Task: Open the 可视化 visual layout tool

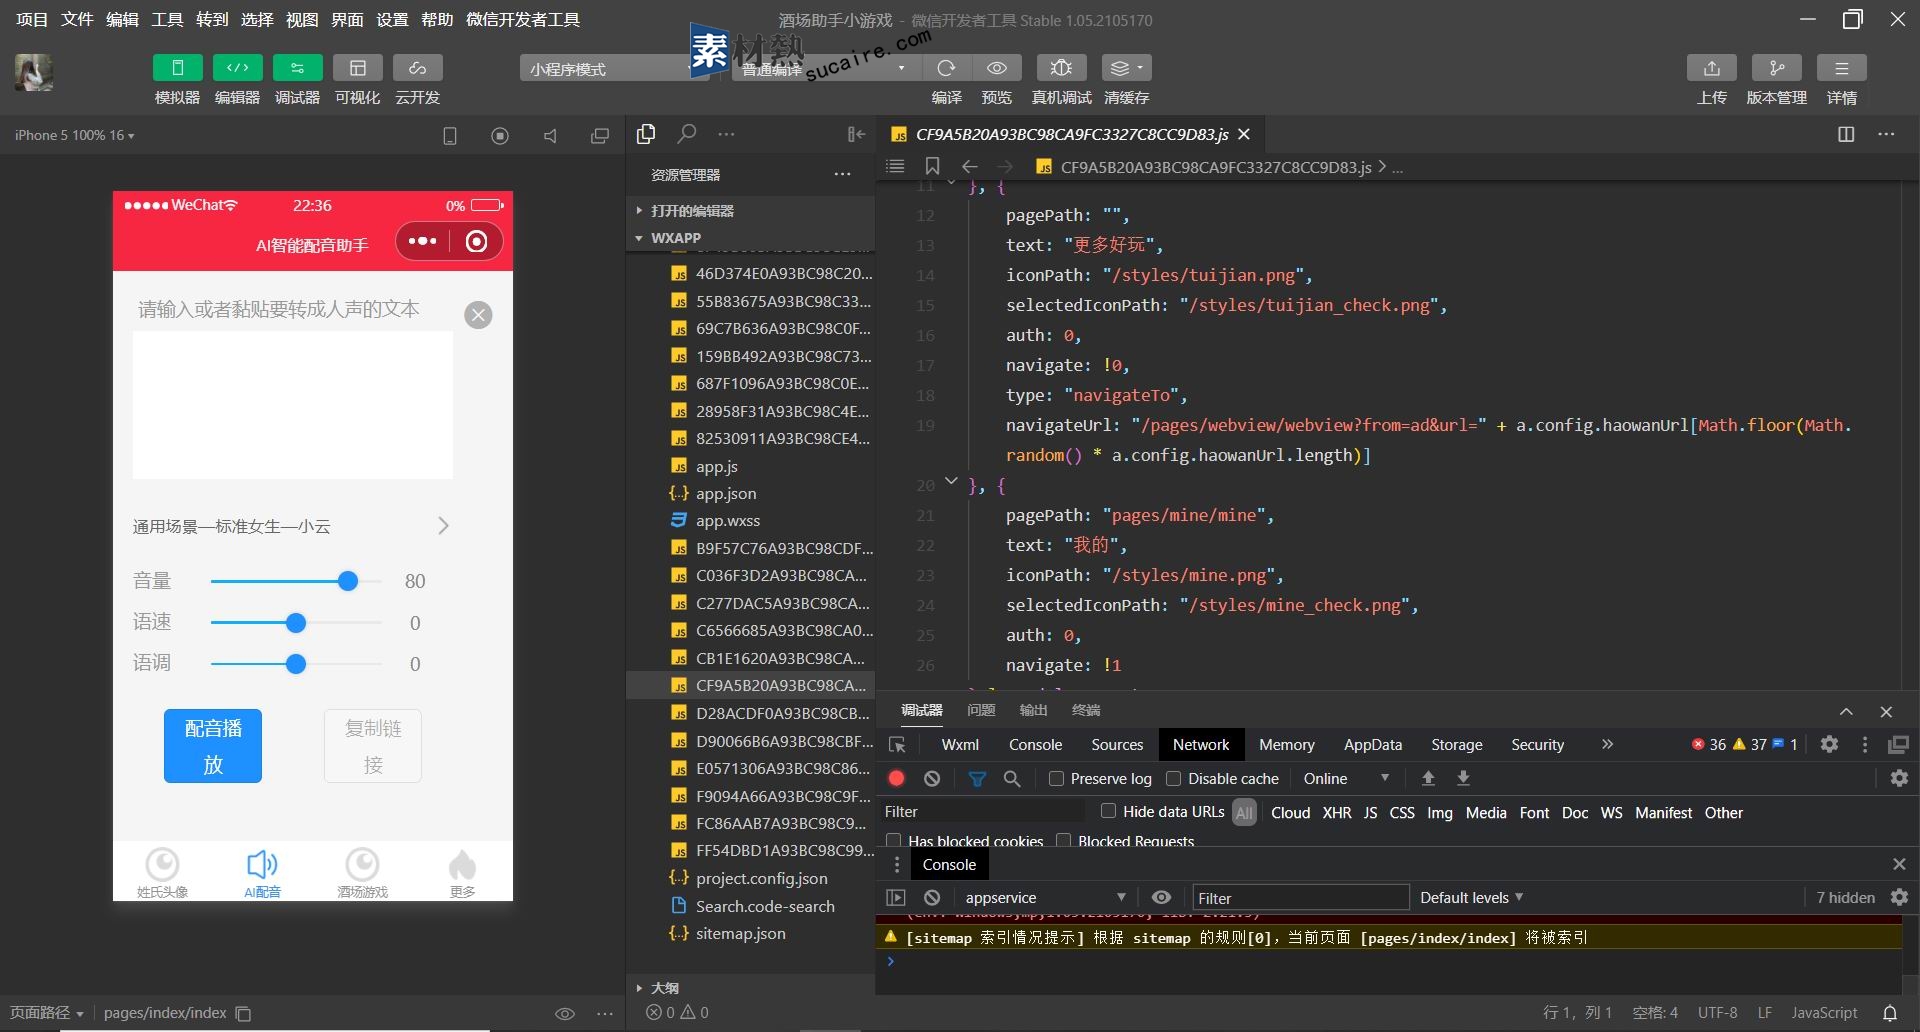Action: tap(357, 68)
